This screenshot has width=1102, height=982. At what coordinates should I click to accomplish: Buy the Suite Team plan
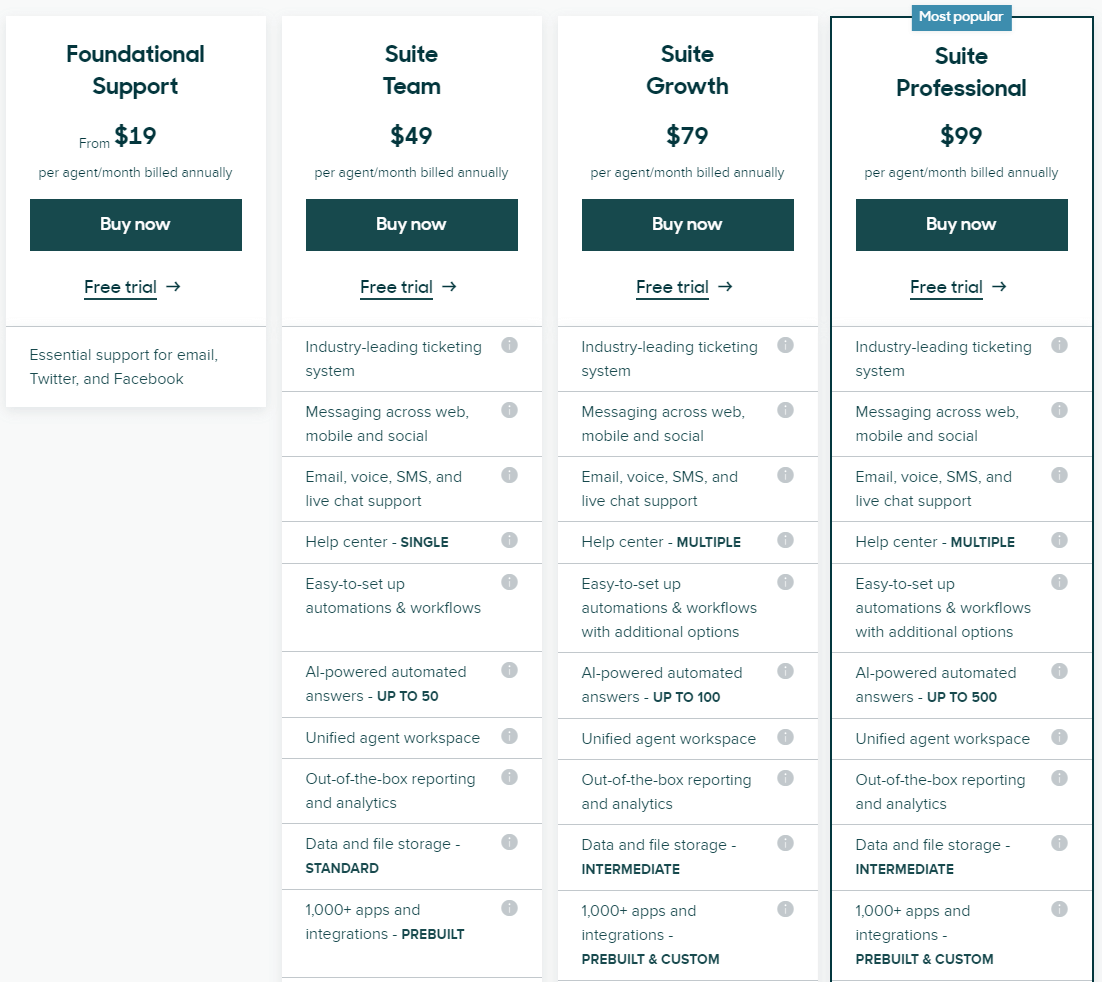tap(411, 225)
